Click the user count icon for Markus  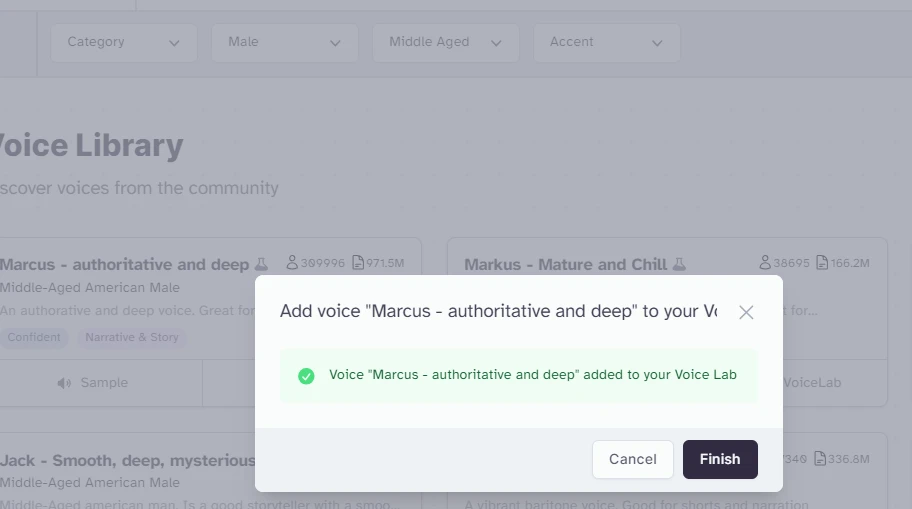[x=765, y=262]
